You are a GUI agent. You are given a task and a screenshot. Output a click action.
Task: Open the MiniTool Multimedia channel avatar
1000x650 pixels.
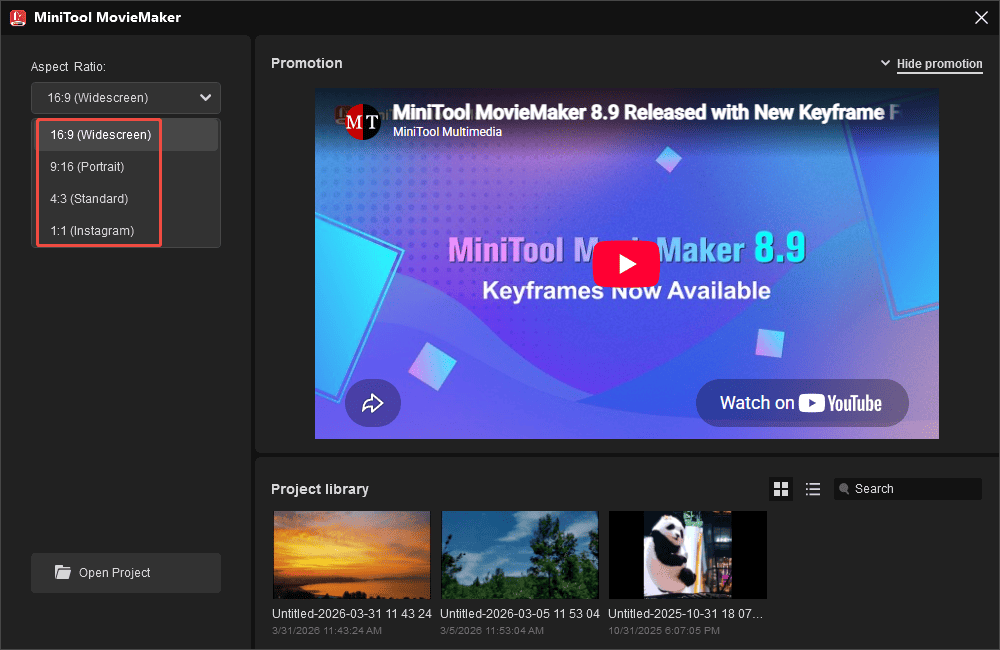(x=362, y=121)
